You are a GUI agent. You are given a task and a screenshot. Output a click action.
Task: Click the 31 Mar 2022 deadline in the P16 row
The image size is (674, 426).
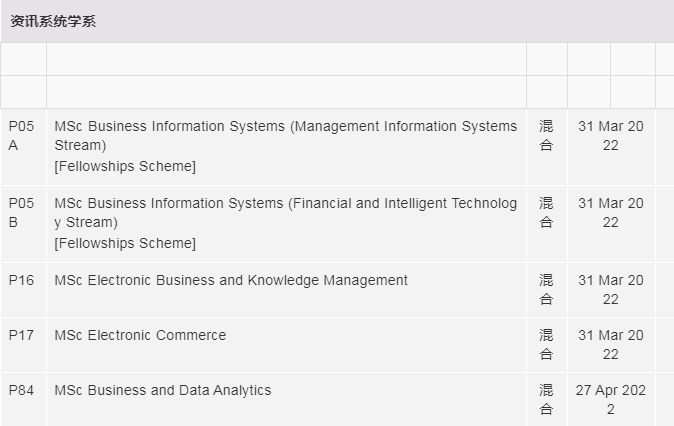[610, 289]
